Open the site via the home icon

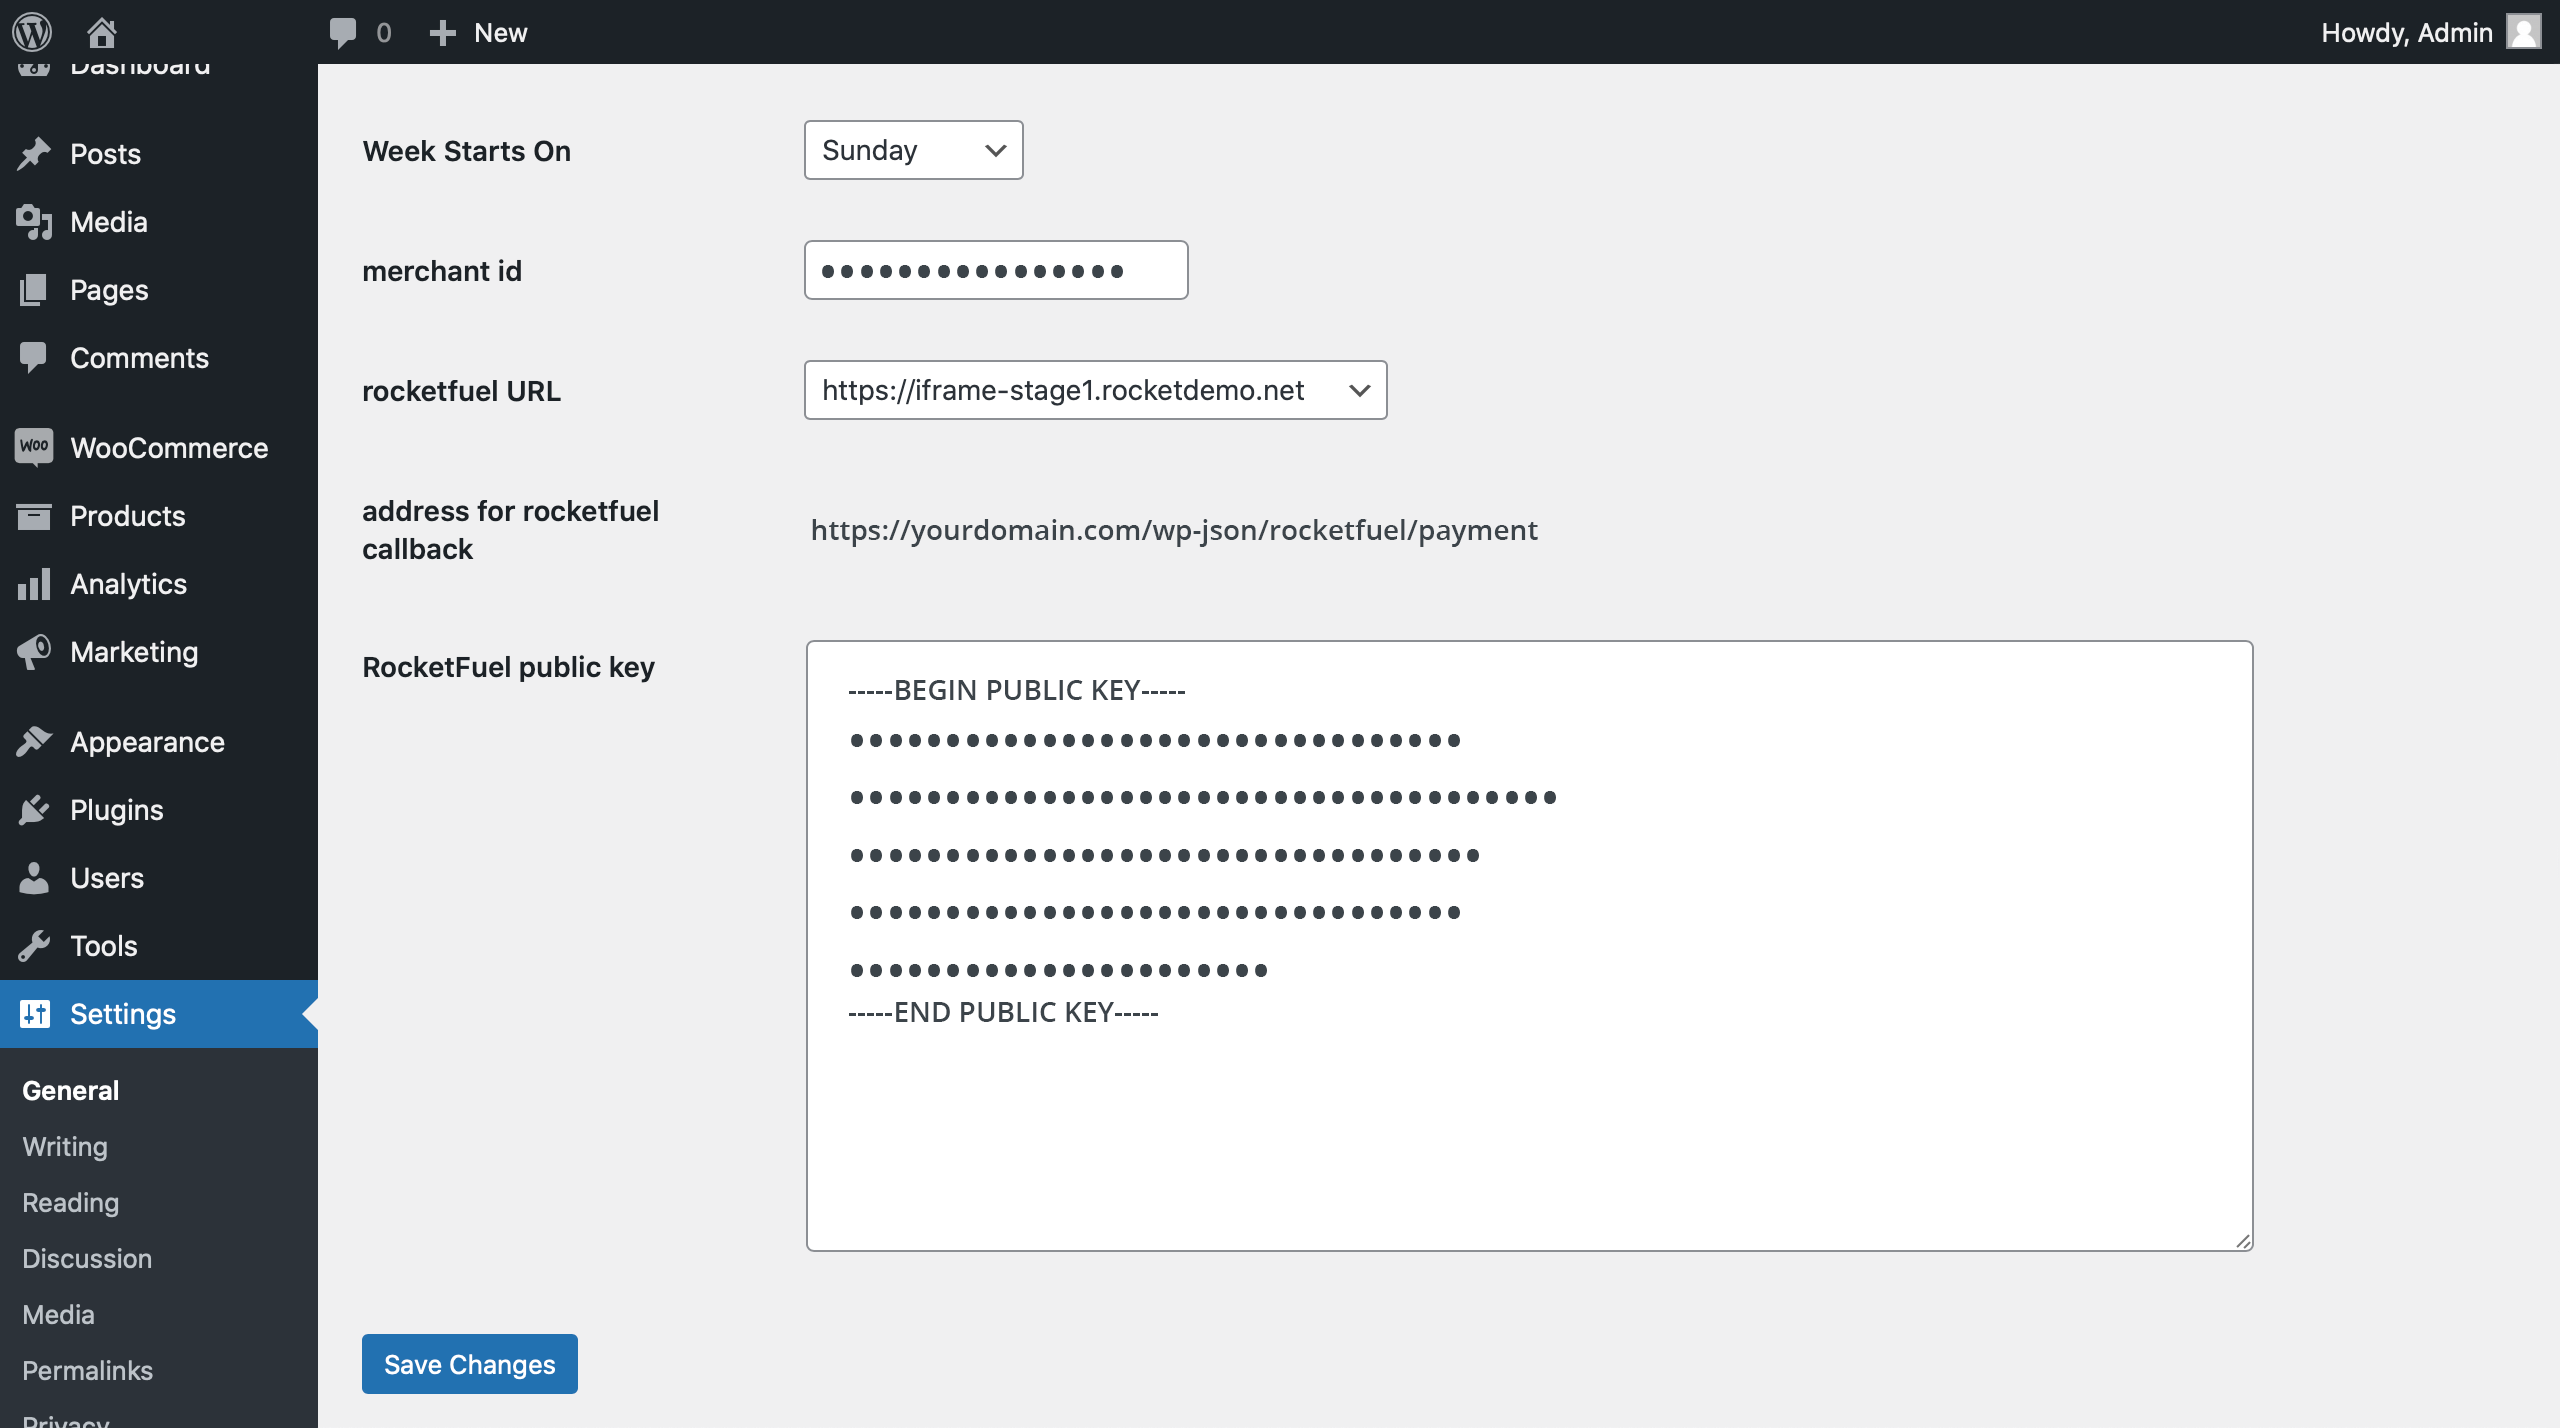[x=101, y=31]
